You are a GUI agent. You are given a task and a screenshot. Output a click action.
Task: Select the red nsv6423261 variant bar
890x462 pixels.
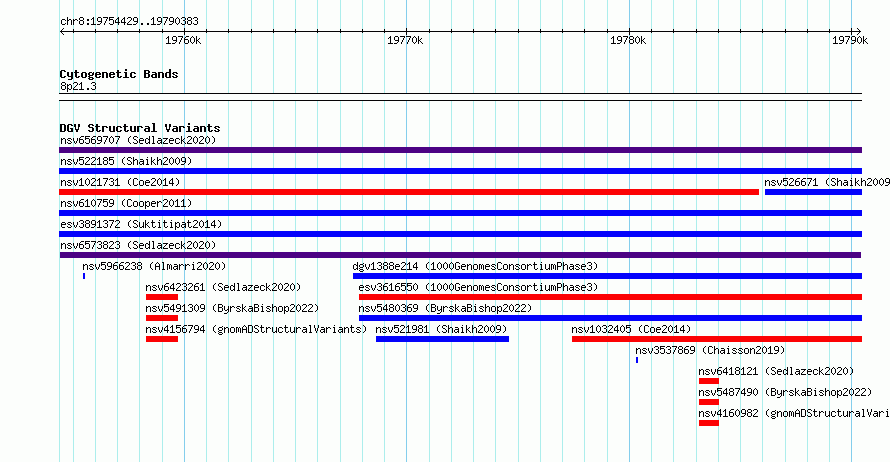tap(162, 297)
